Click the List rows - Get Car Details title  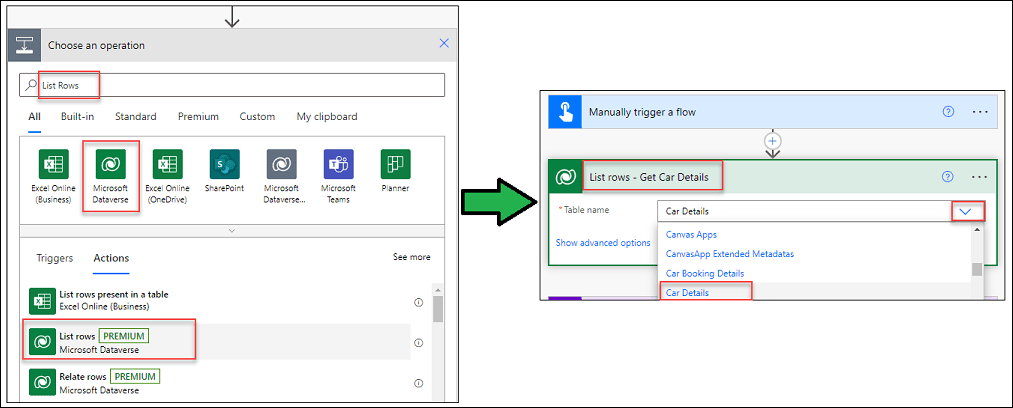coord(649,177)
